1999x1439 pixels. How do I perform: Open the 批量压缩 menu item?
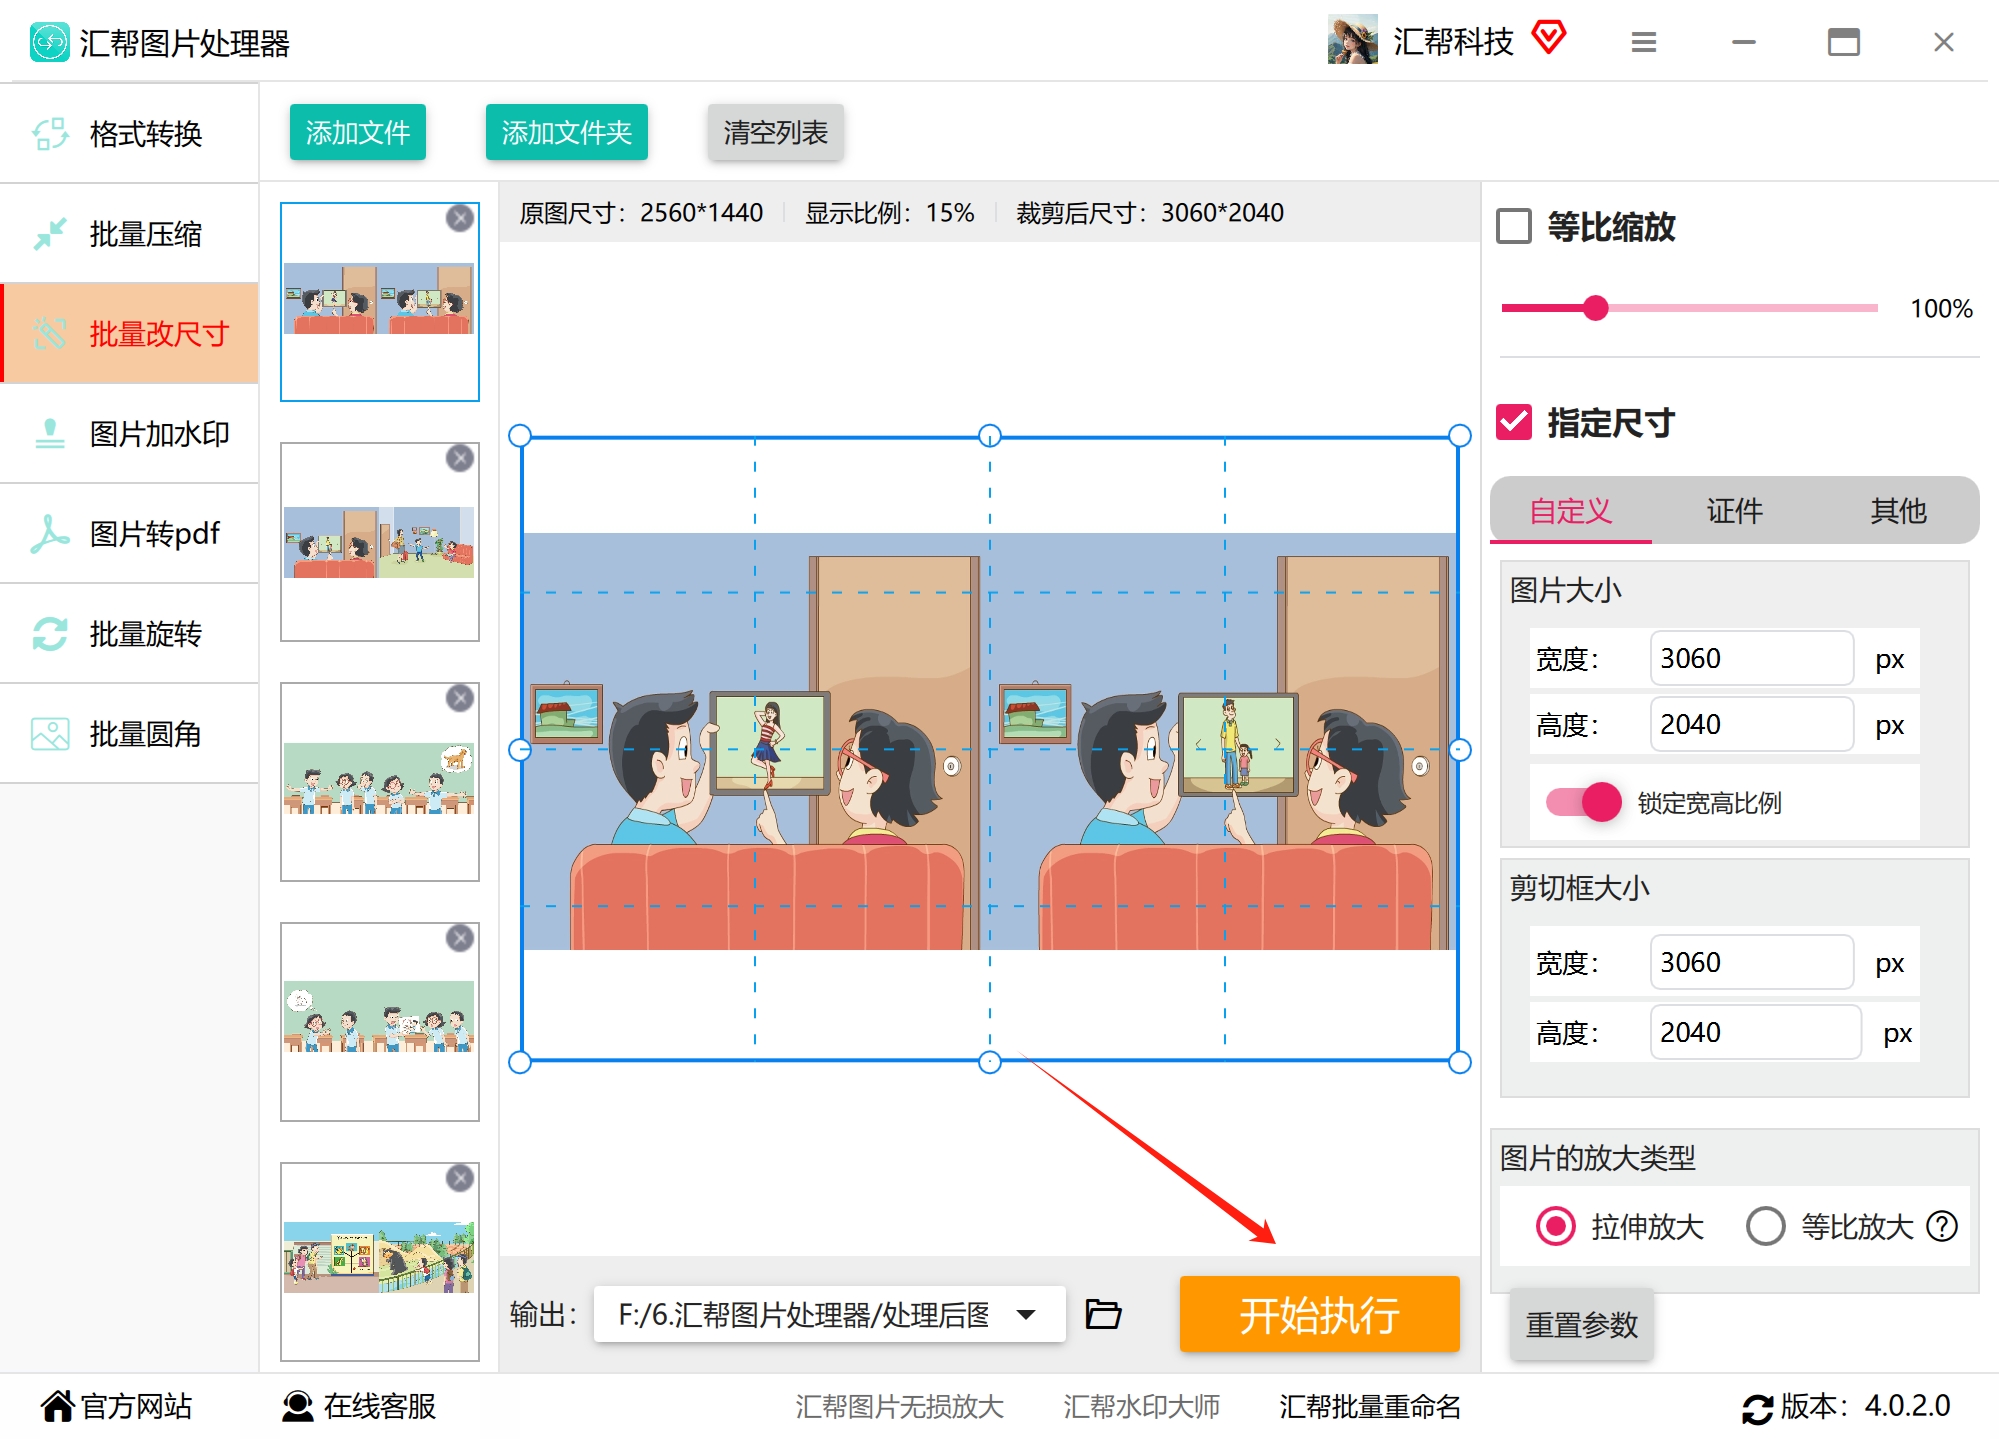130,234
